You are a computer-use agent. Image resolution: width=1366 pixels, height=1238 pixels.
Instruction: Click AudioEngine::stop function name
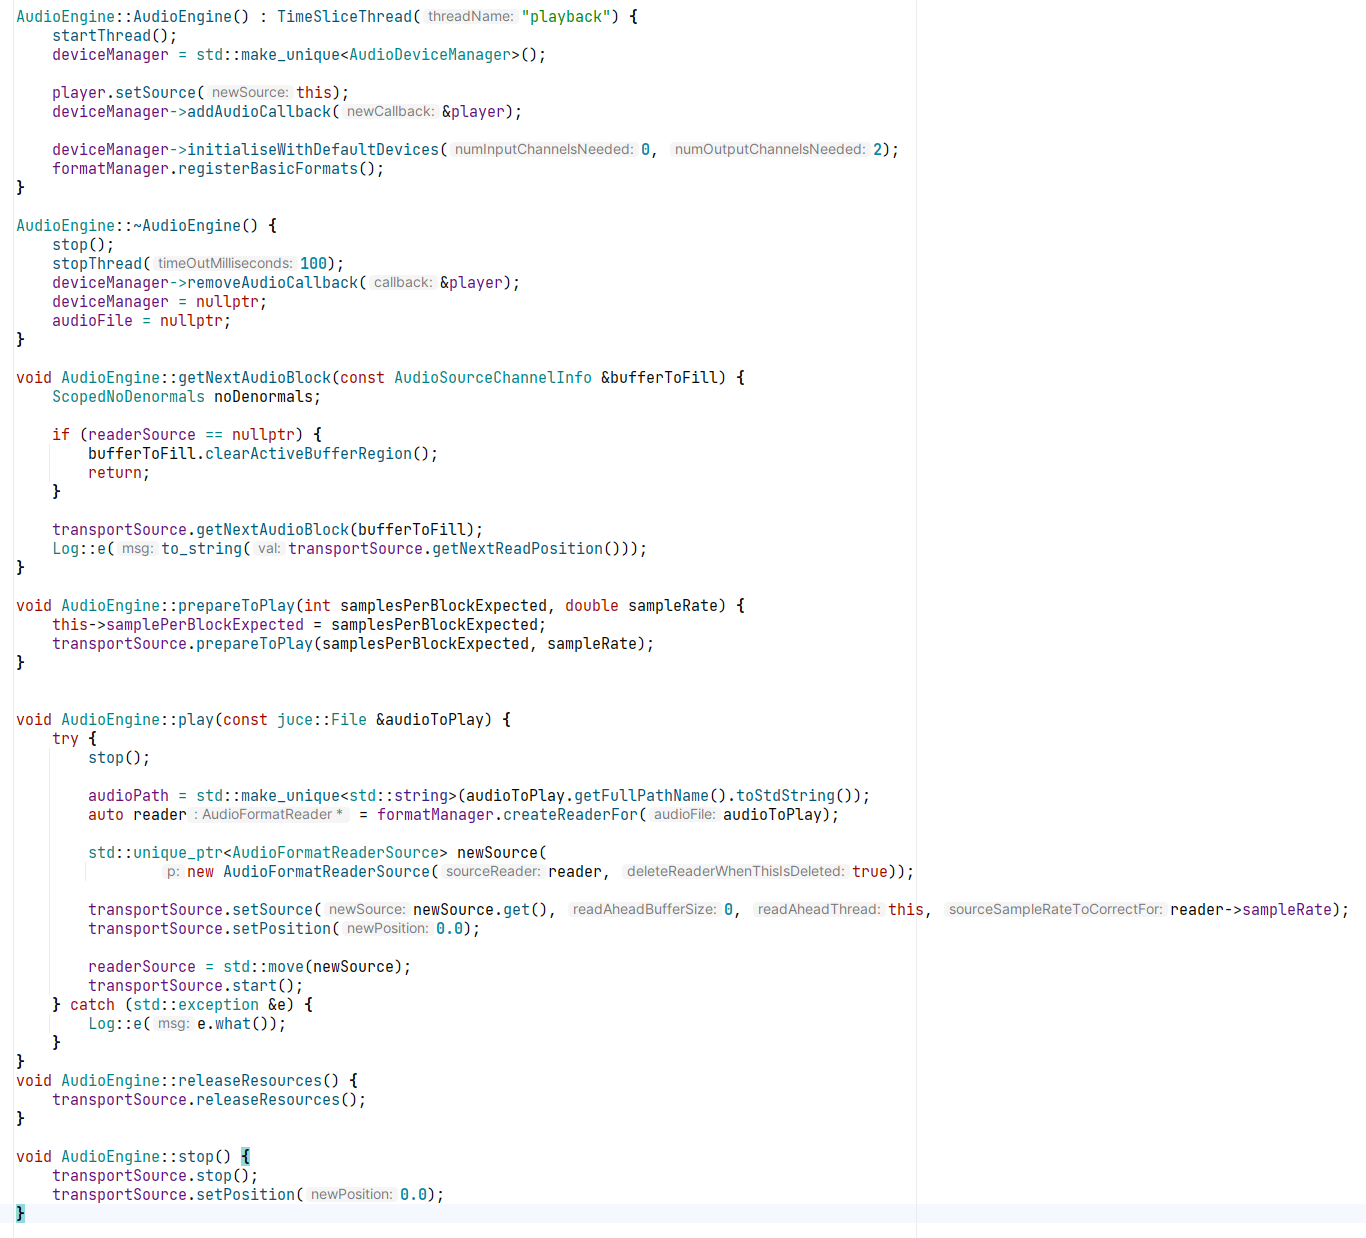pos(137,1157)
